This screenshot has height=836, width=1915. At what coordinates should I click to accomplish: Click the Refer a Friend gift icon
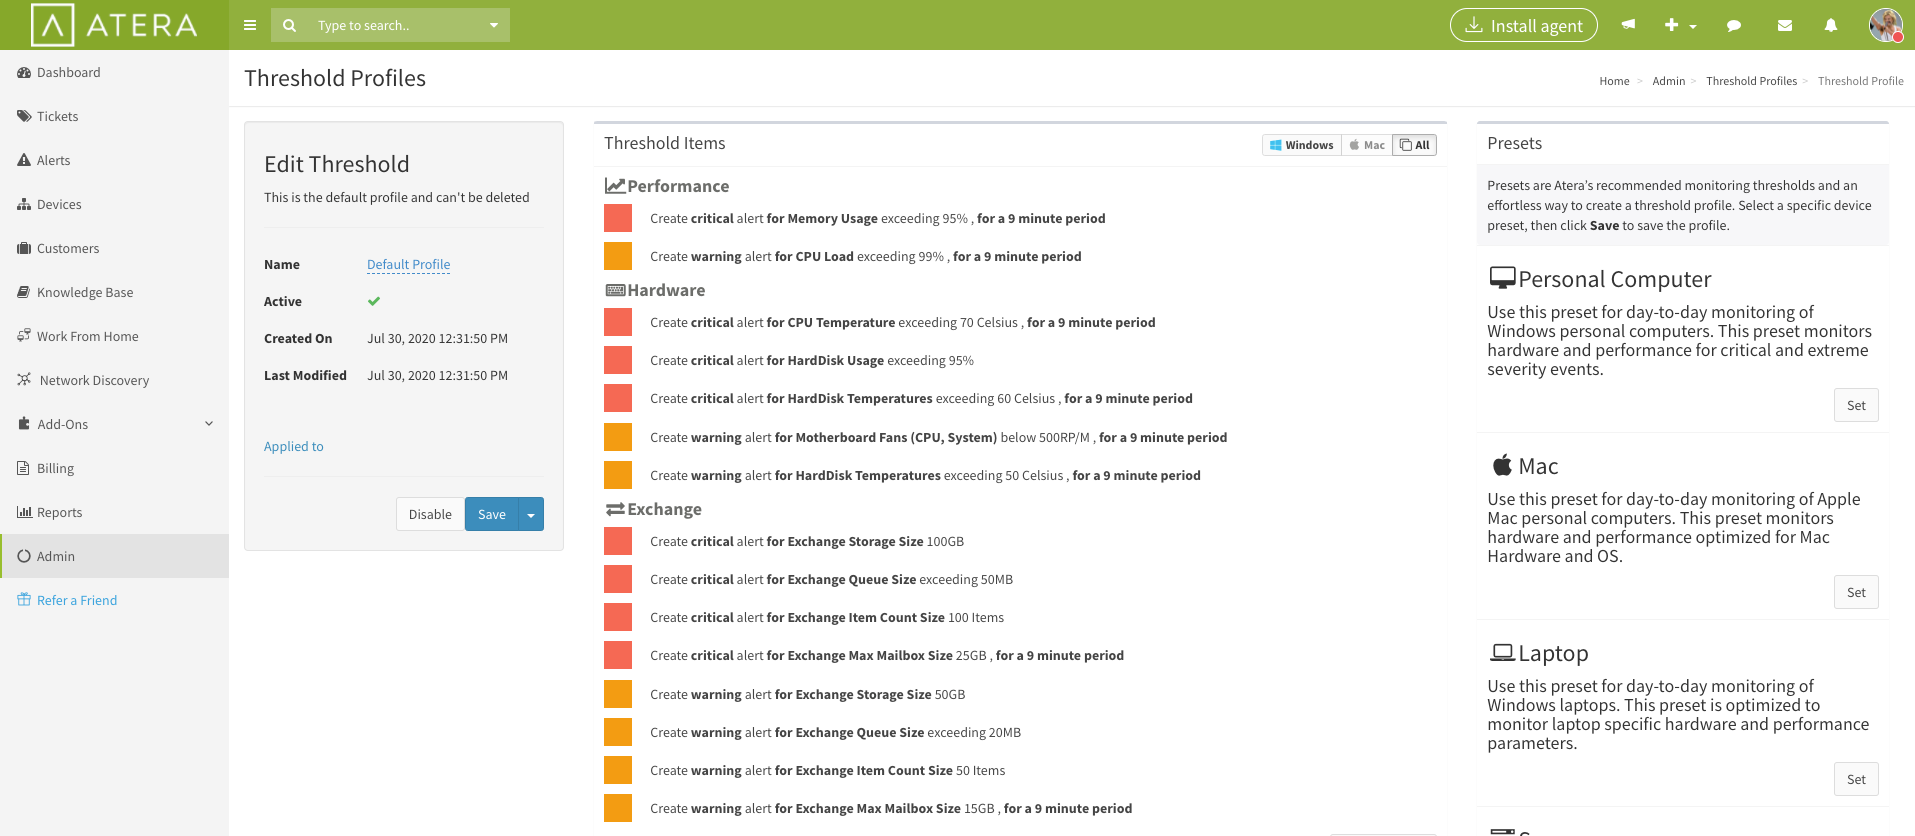pos(24,600)
